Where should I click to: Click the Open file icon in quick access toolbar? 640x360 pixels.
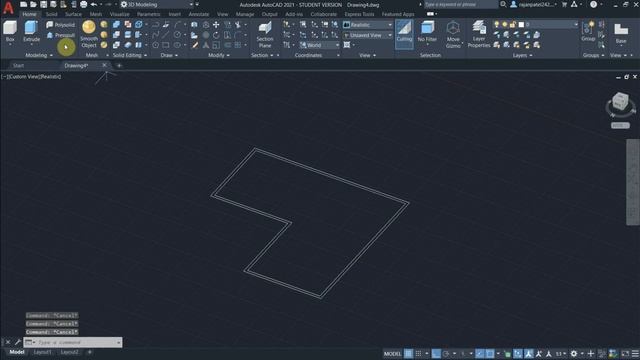click(x=33, y=4)
